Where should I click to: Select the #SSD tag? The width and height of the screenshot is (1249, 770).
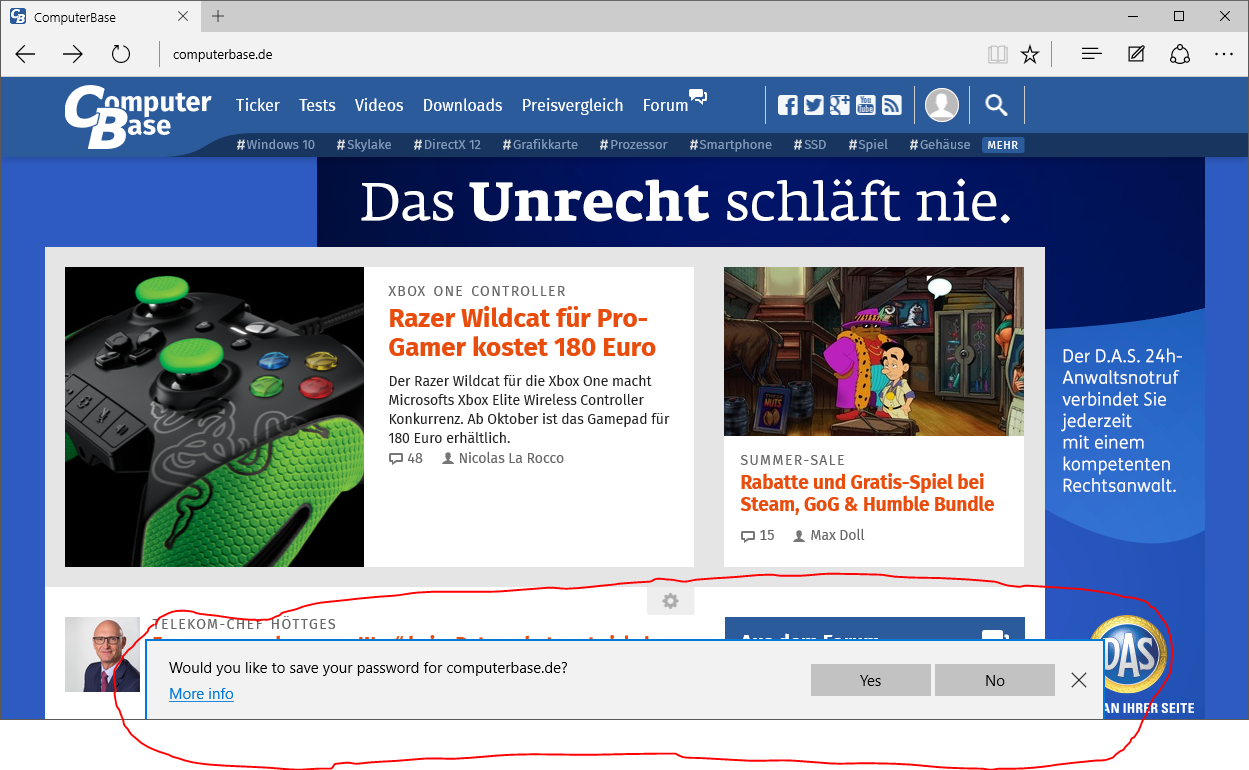pyautogui.click(x=810, y=145)
